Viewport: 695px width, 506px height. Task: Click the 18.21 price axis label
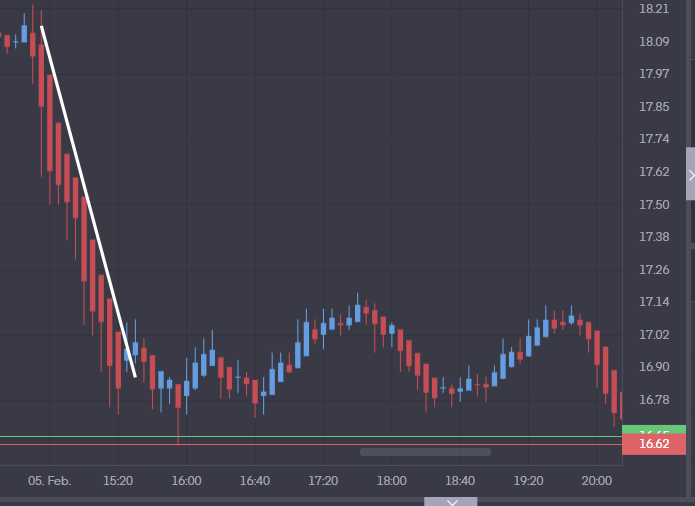(654, 9)
